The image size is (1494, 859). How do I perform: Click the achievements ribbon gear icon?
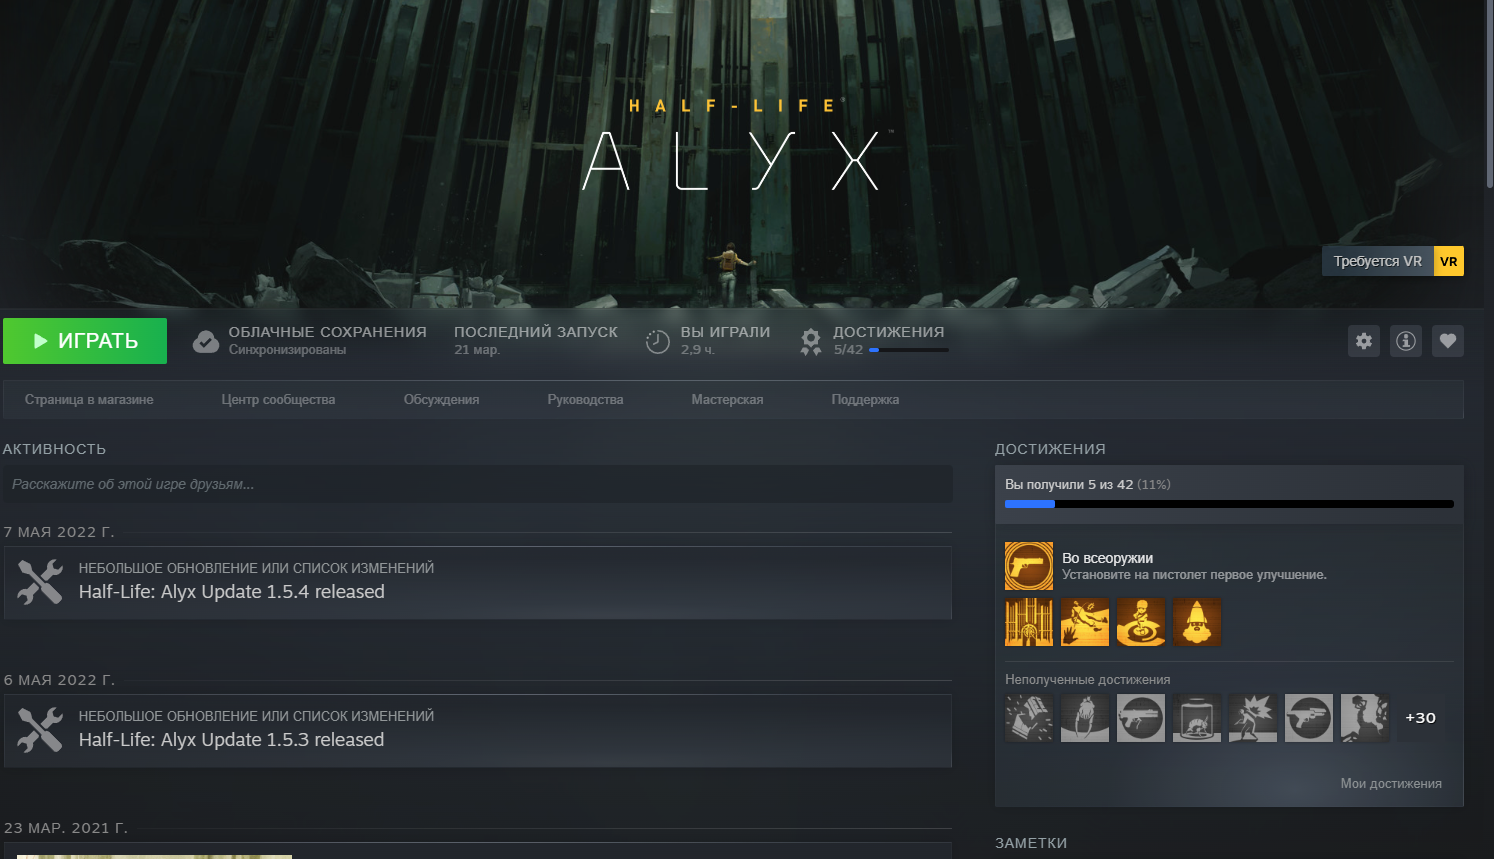point(811,342)
